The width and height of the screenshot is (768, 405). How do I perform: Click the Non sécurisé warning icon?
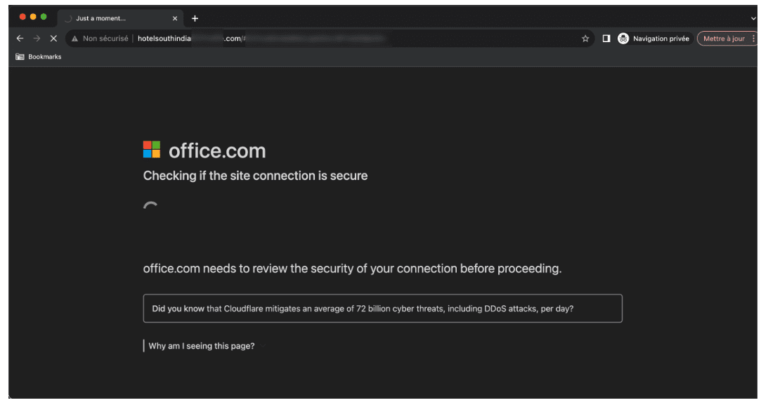(x=74, y=39)
